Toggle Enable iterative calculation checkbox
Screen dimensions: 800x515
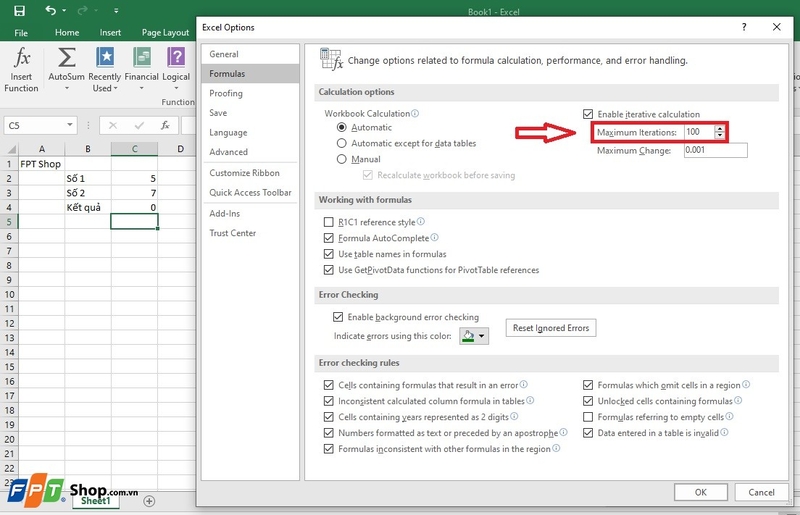click(x=588, y=114)
